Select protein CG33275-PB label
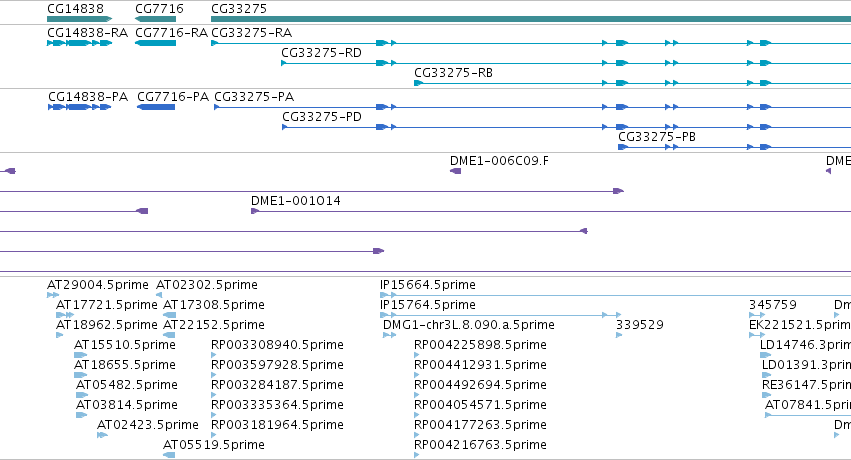The image size is (851, 460). point(657,137)
